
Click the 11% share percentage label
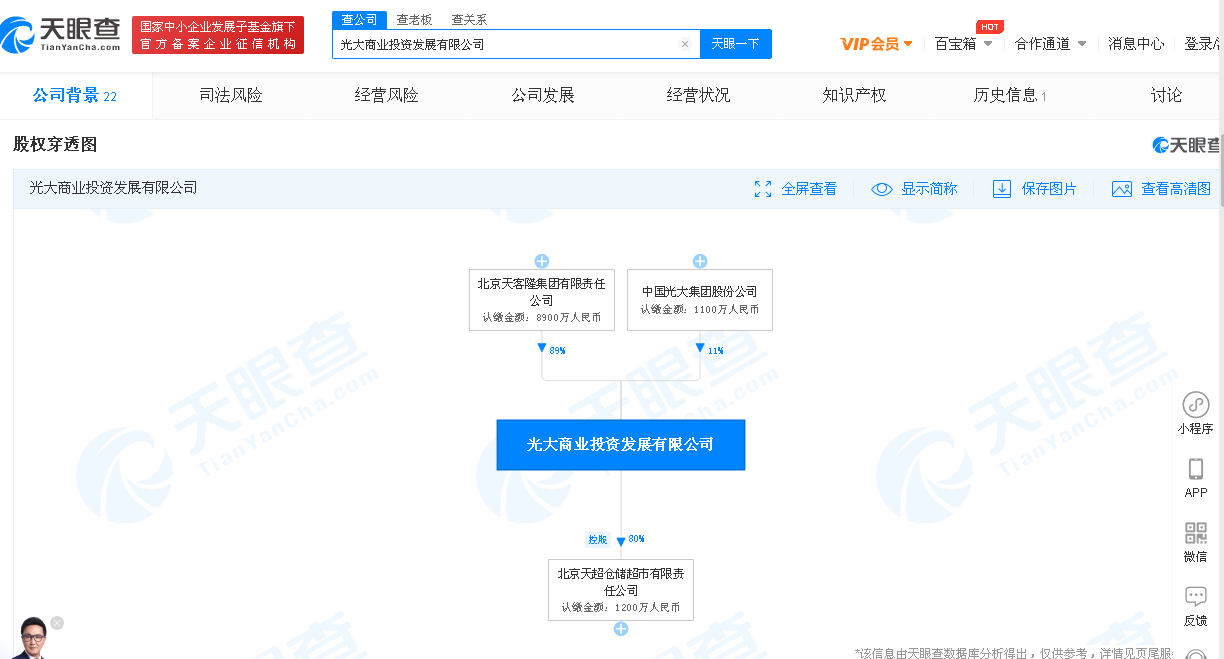715,350
